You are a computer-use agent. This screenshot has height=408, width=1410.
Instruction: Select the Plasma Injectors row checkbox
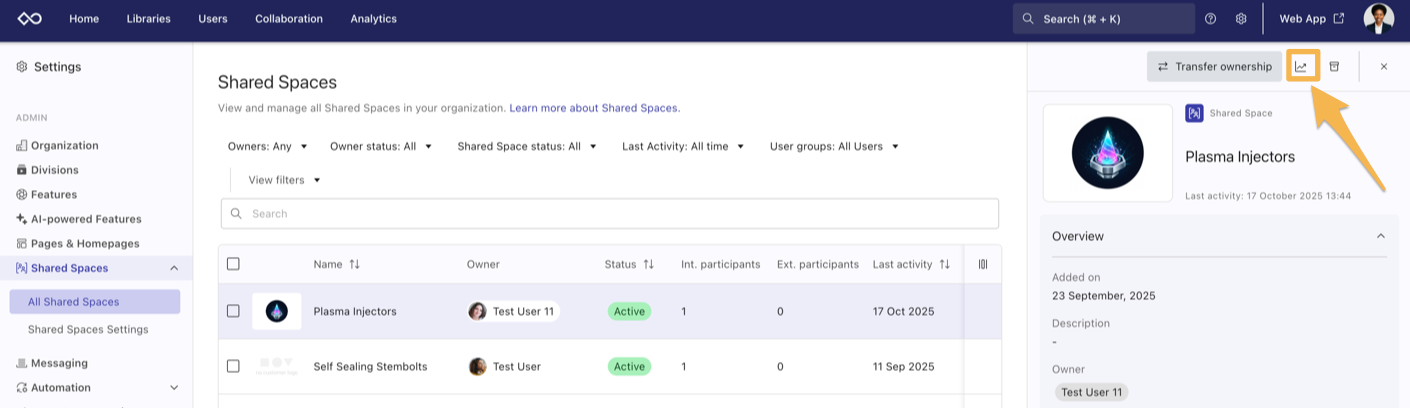(233, 311)
